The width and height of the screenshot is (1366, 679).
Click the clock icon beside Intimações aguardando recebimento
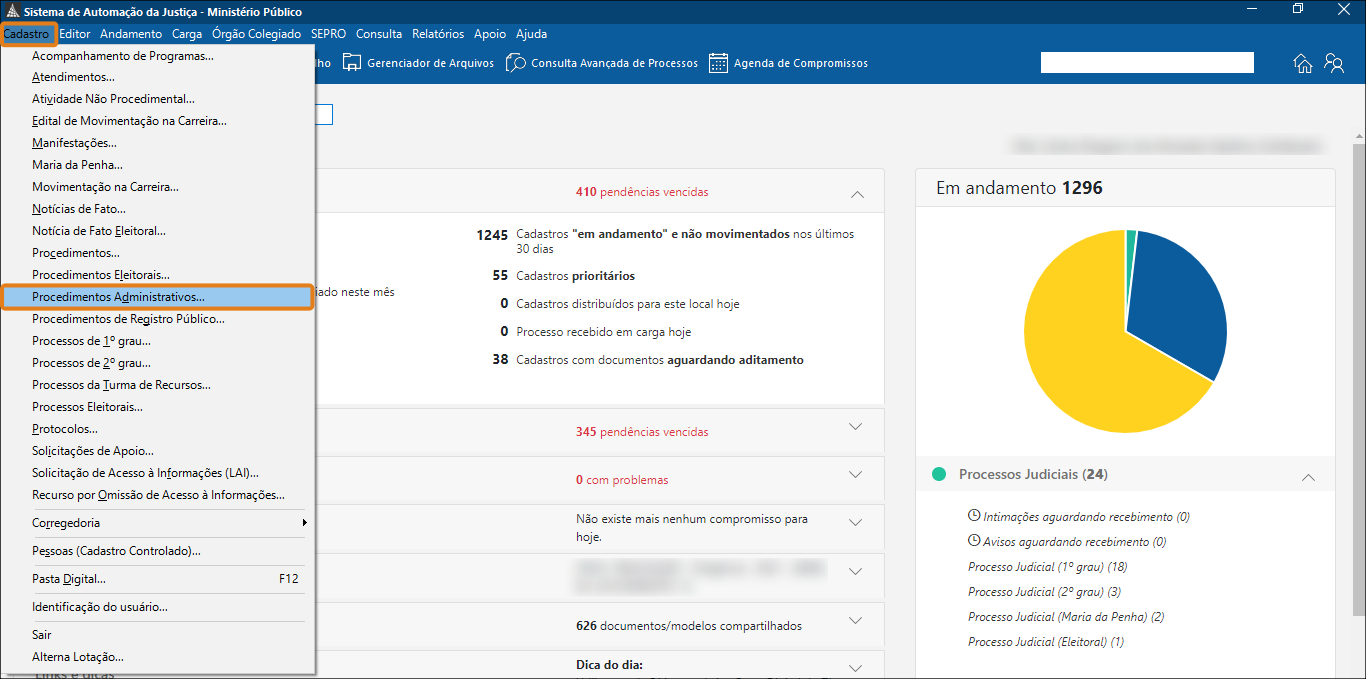(974, 516)
